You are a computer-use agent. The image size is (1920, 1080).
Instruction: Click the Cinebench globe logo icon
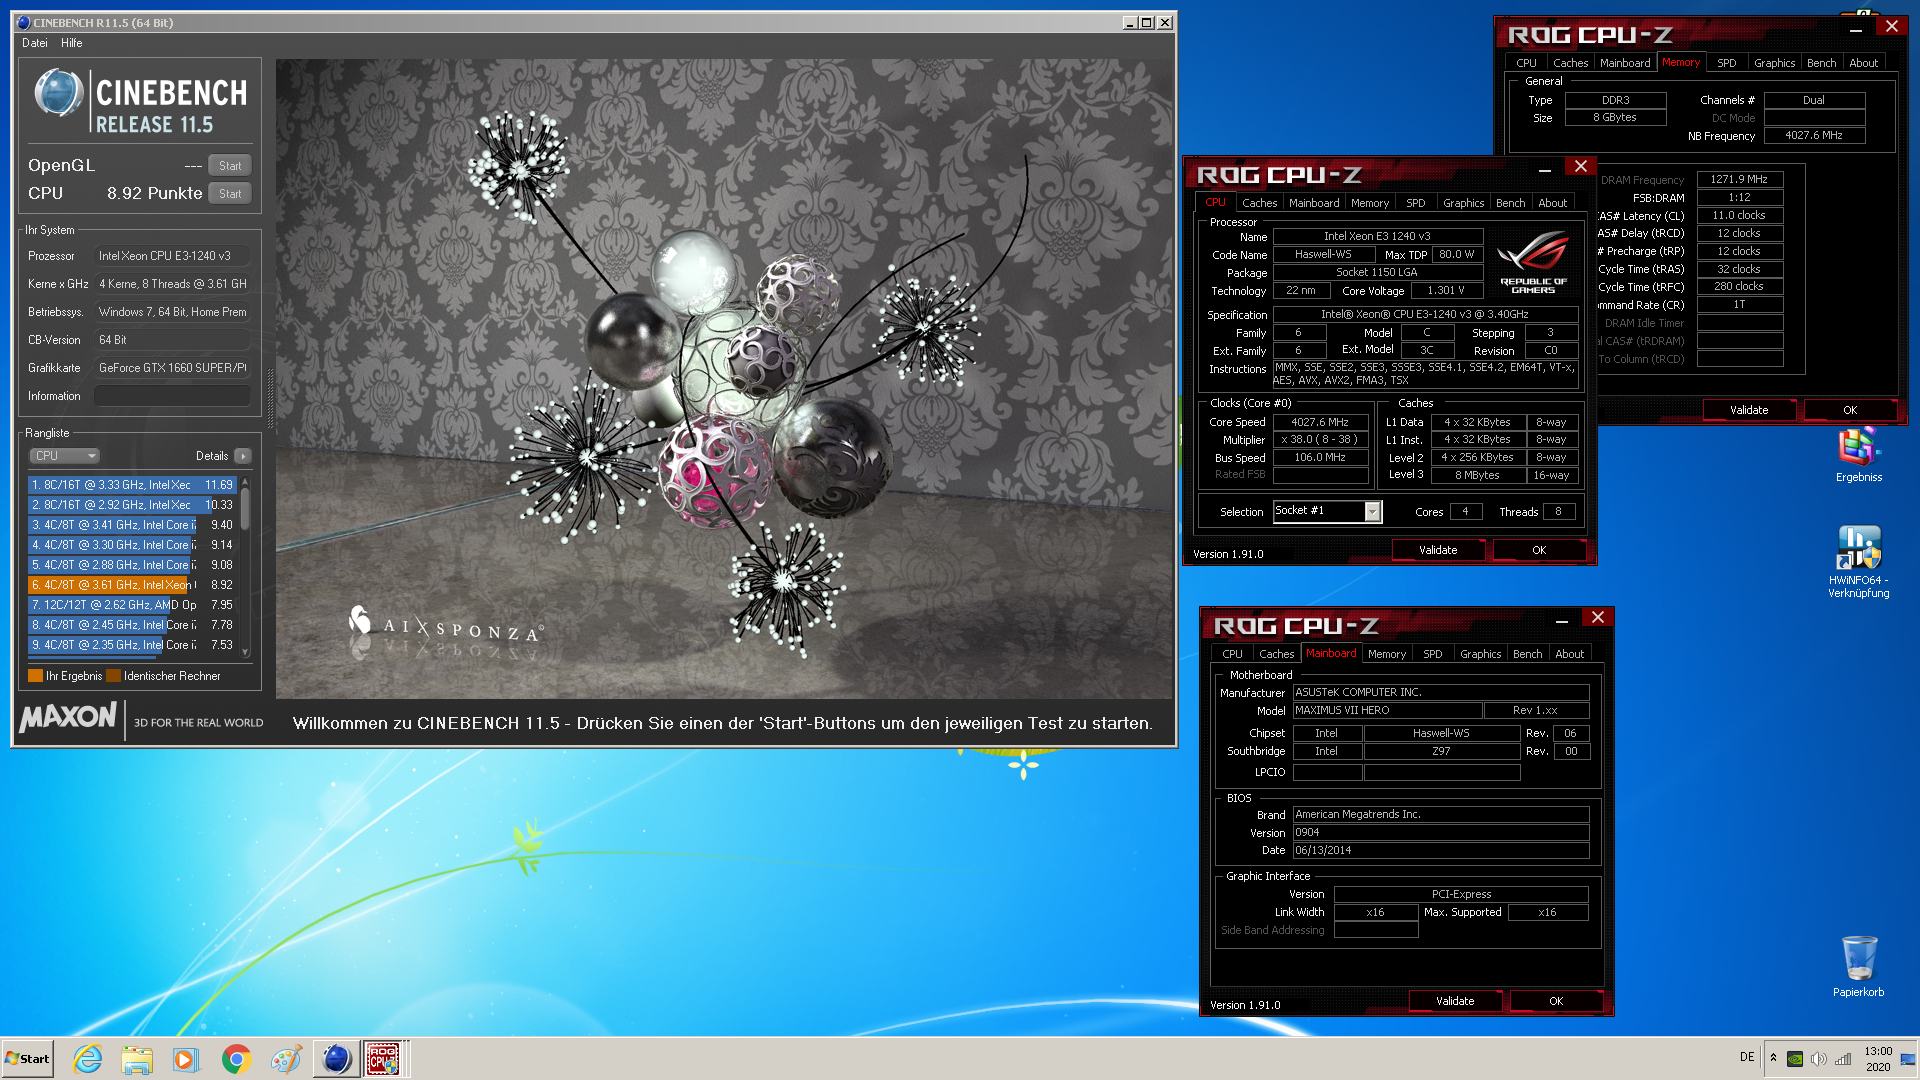click(x=58, y=94)
